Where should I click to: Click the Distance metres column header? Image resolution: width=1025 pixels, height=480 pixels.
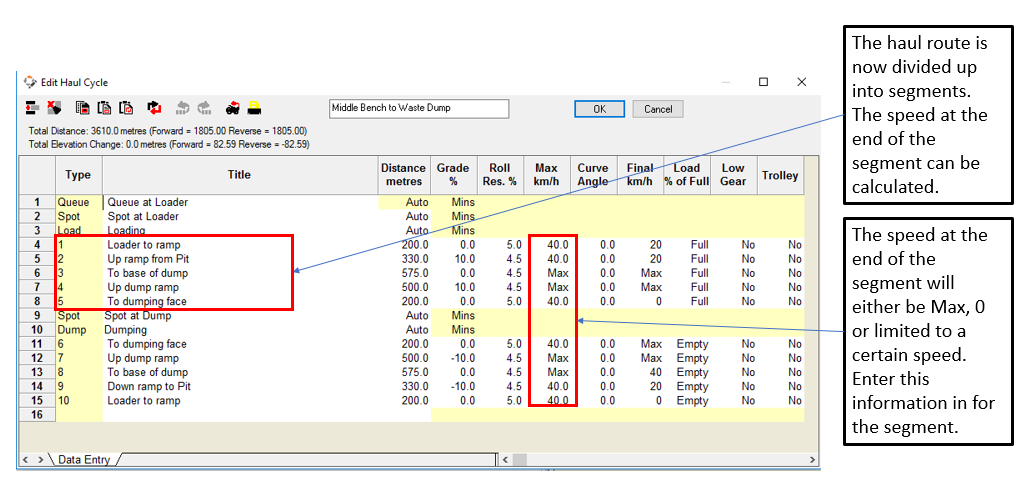pos(403,175)
